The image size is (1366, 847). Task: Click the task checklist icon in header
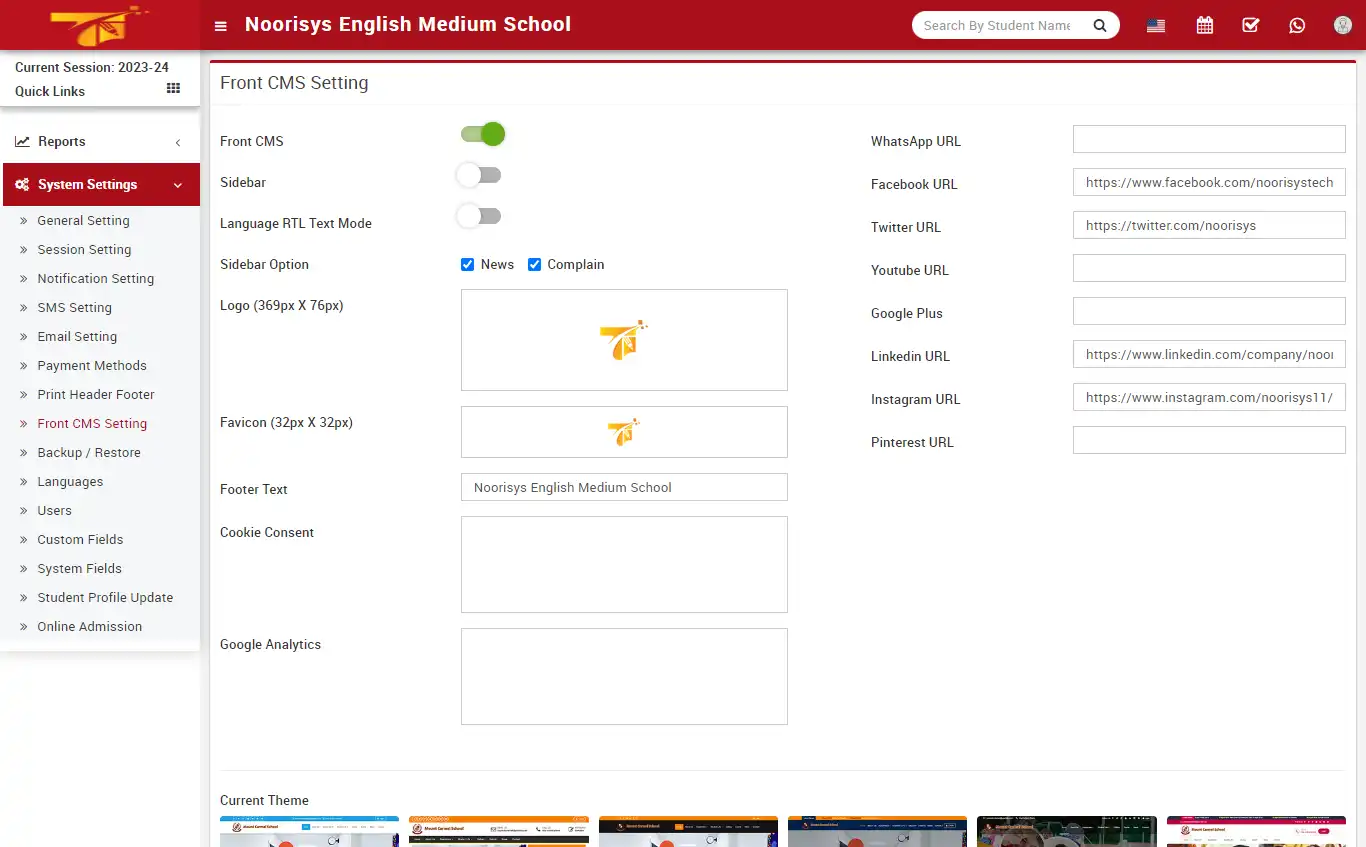(1250, 25)
